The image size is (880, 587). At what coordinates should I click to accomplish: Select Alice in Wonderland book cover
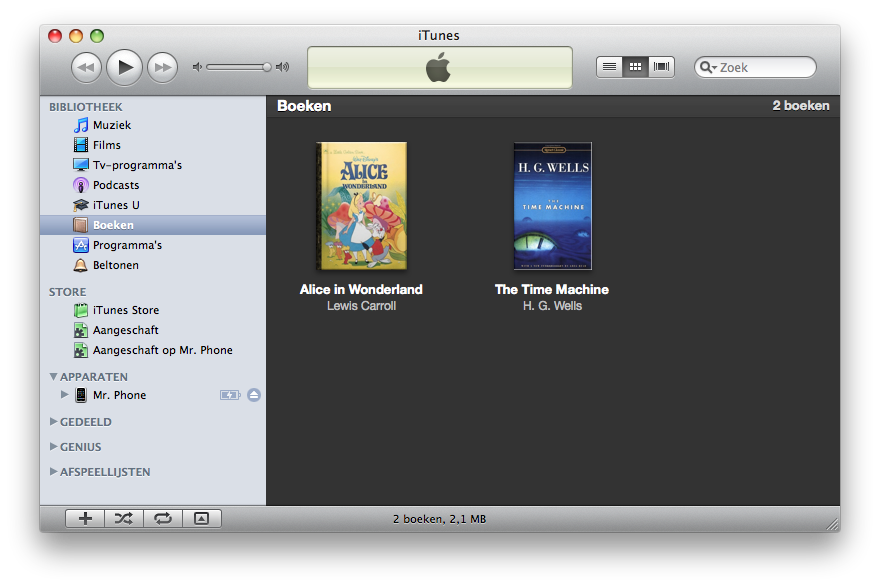pyautogui.click(x=361, y=206)
